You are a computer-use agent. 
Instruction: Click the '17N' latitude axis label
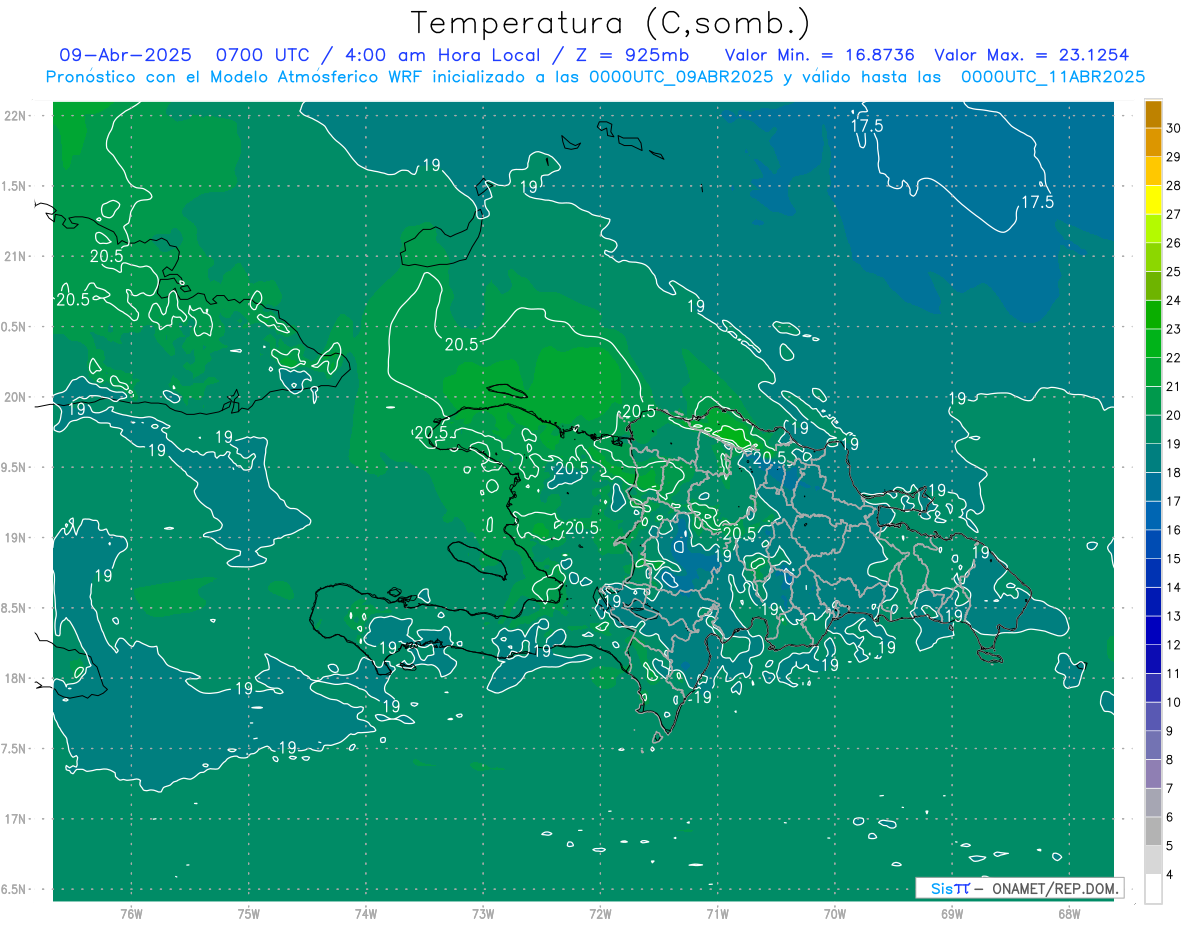click(15, 819)
